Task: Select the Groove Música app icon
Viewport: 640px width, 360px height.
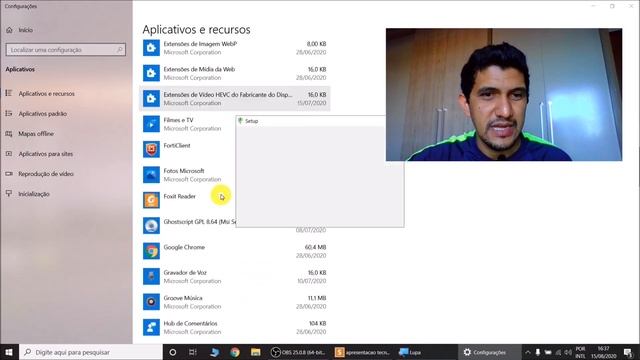Action: pos(151,302)
